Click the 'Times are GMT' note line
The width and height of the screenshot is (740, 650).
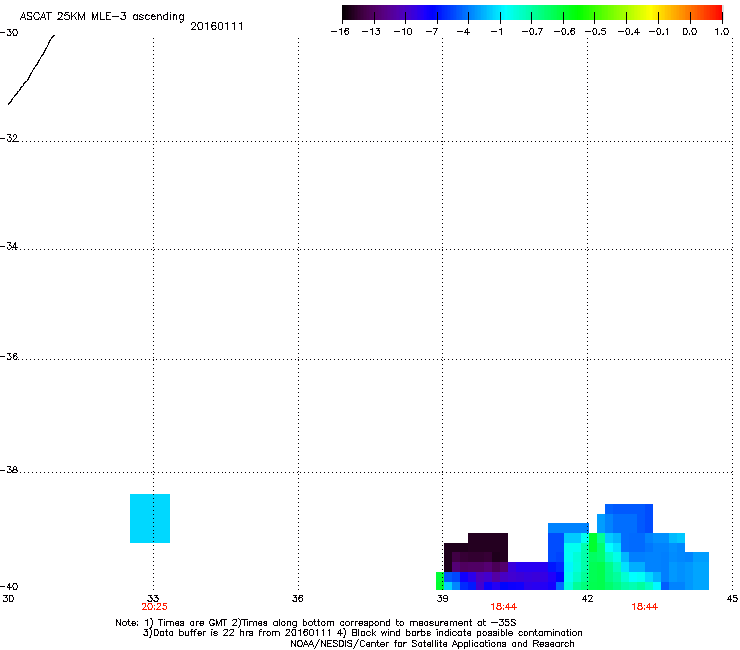(316, 623)
